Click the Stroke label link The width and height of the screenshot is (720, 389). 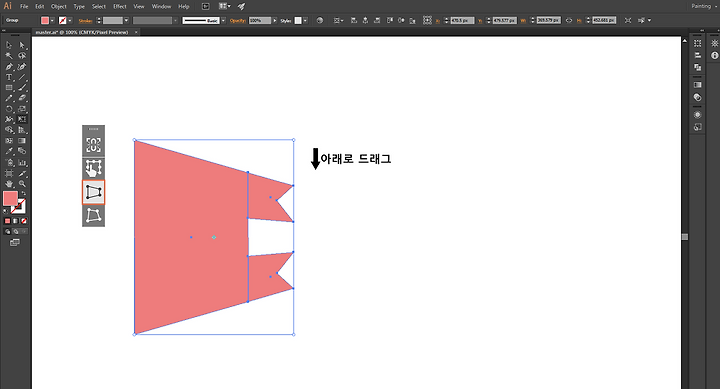[x=85, y=21]
